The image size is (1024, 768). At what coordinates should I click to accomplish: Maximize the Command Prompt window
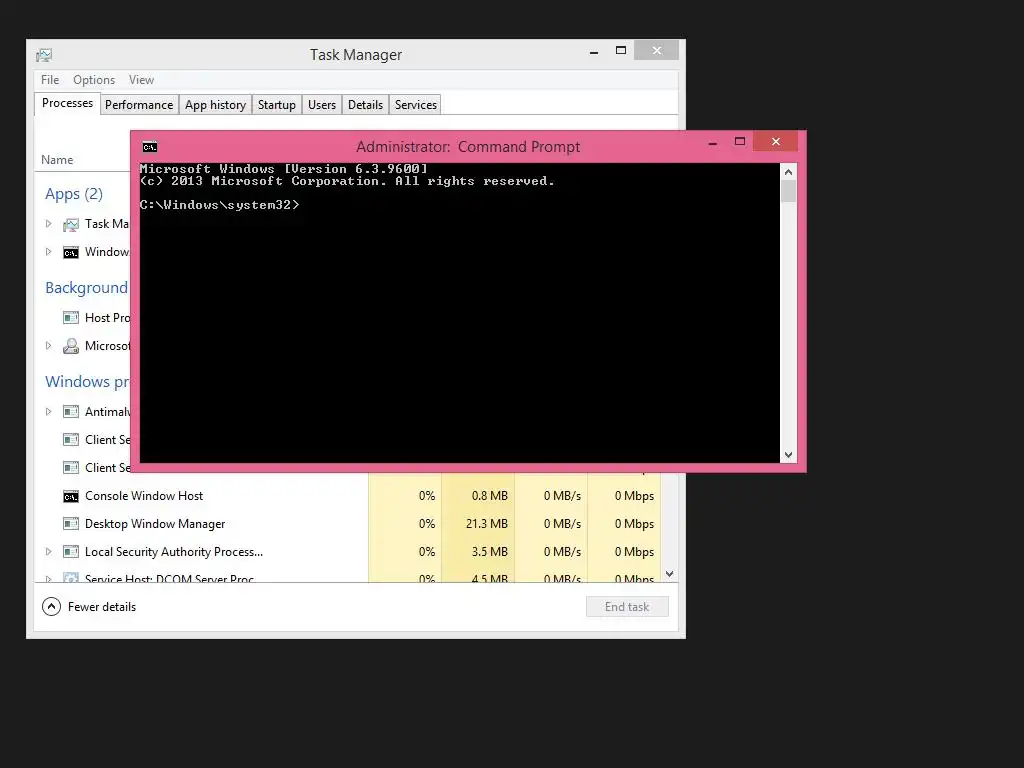pos(740,142)
